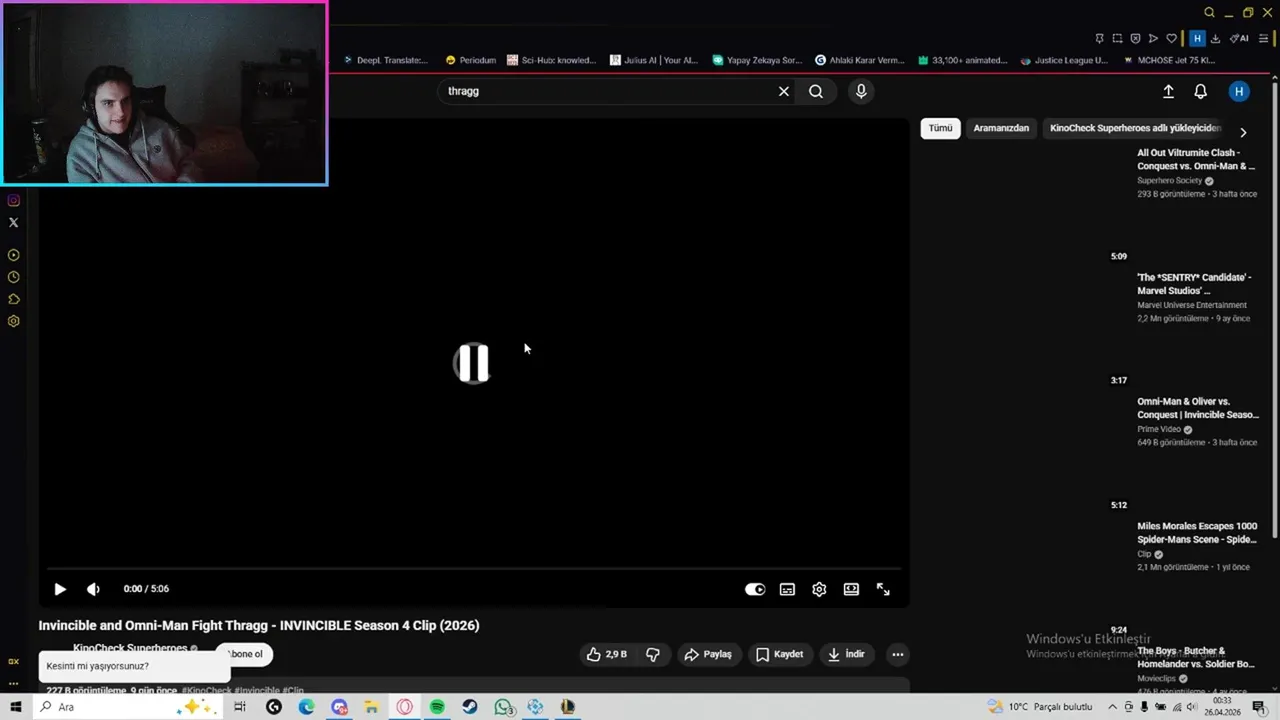Click the browser heart bookmark icon
Image resolution: width=1280 pixels, height=720 pixels.
point(1171,39)
